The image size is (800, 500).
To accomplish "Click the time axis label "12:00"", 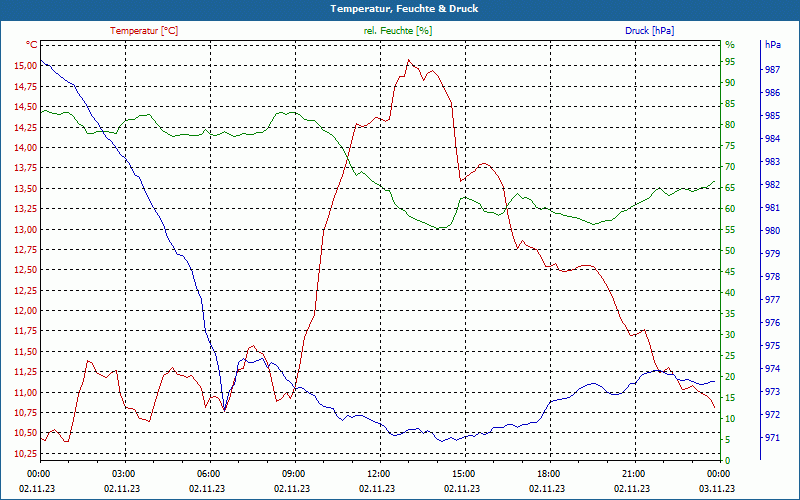I will point(379,473).
